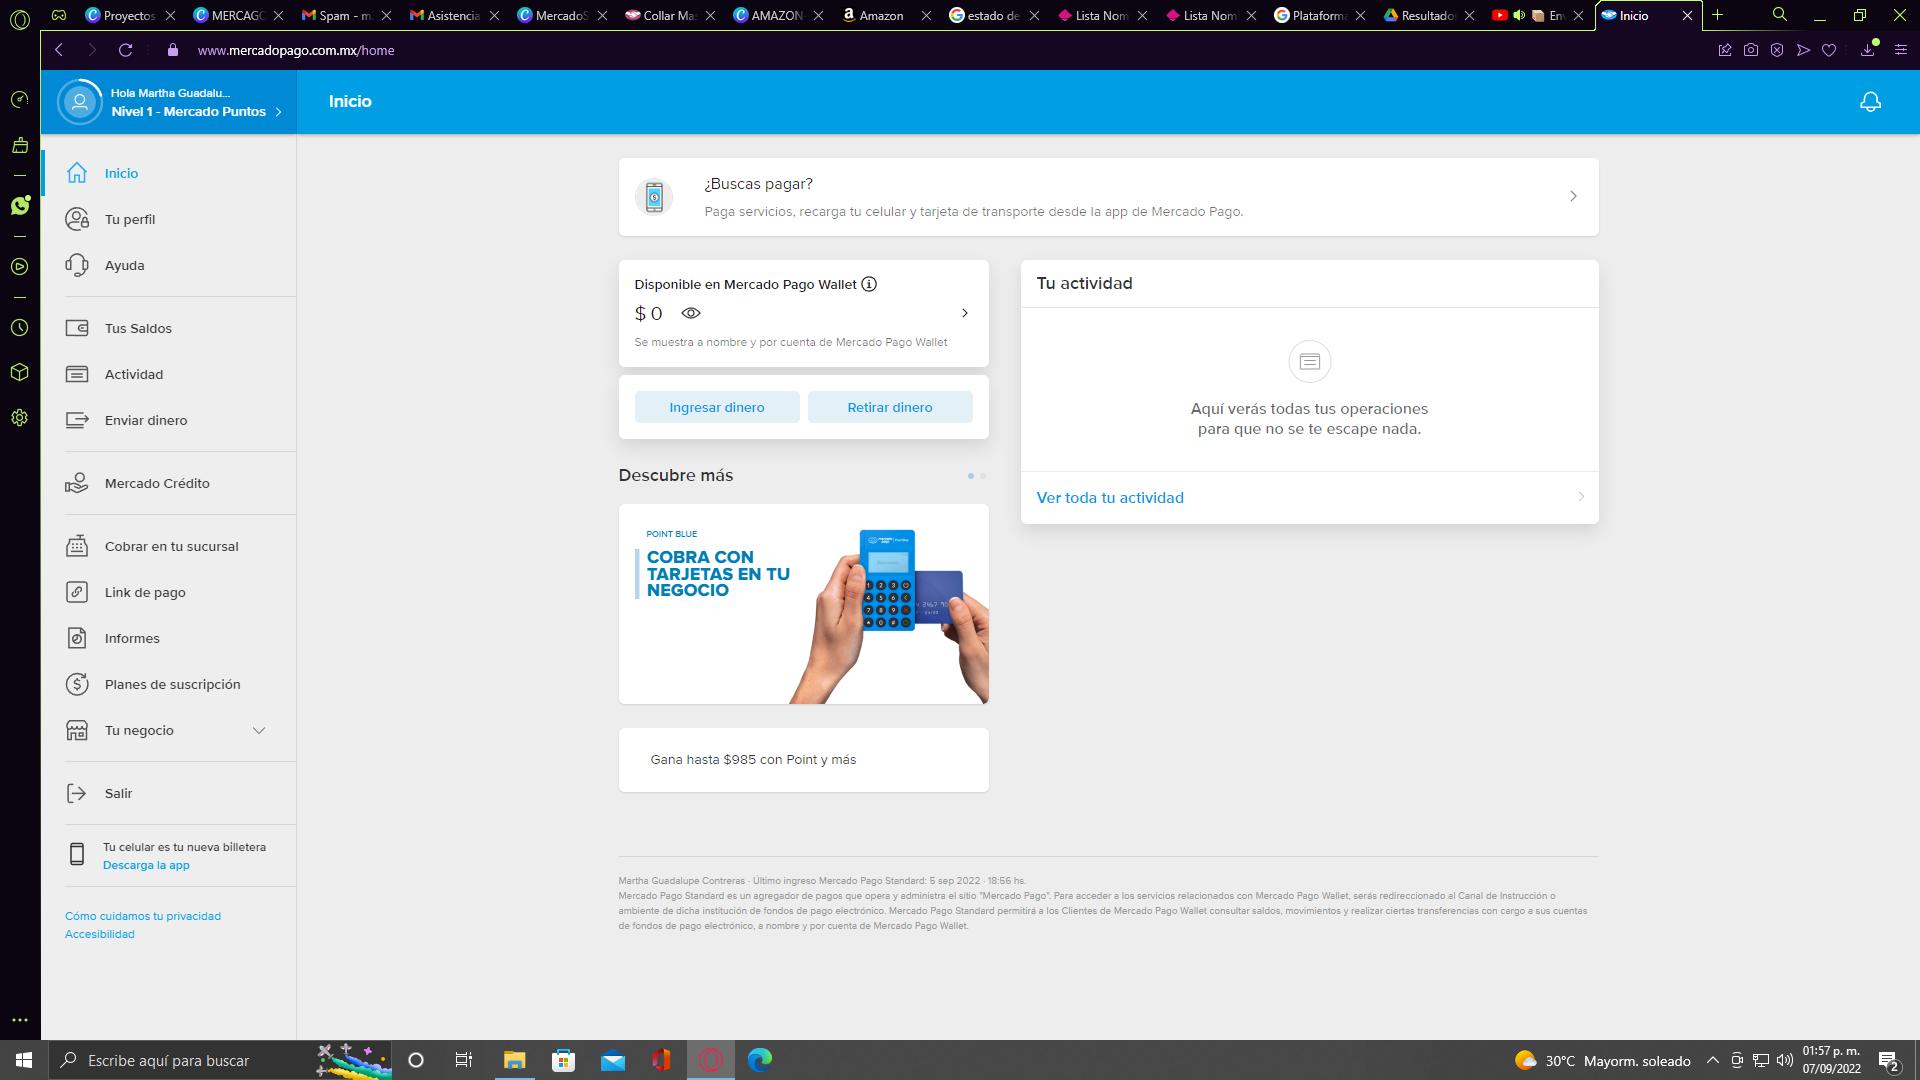
Task: Click the browser reload page icon
Action: (x=125, y=50)
